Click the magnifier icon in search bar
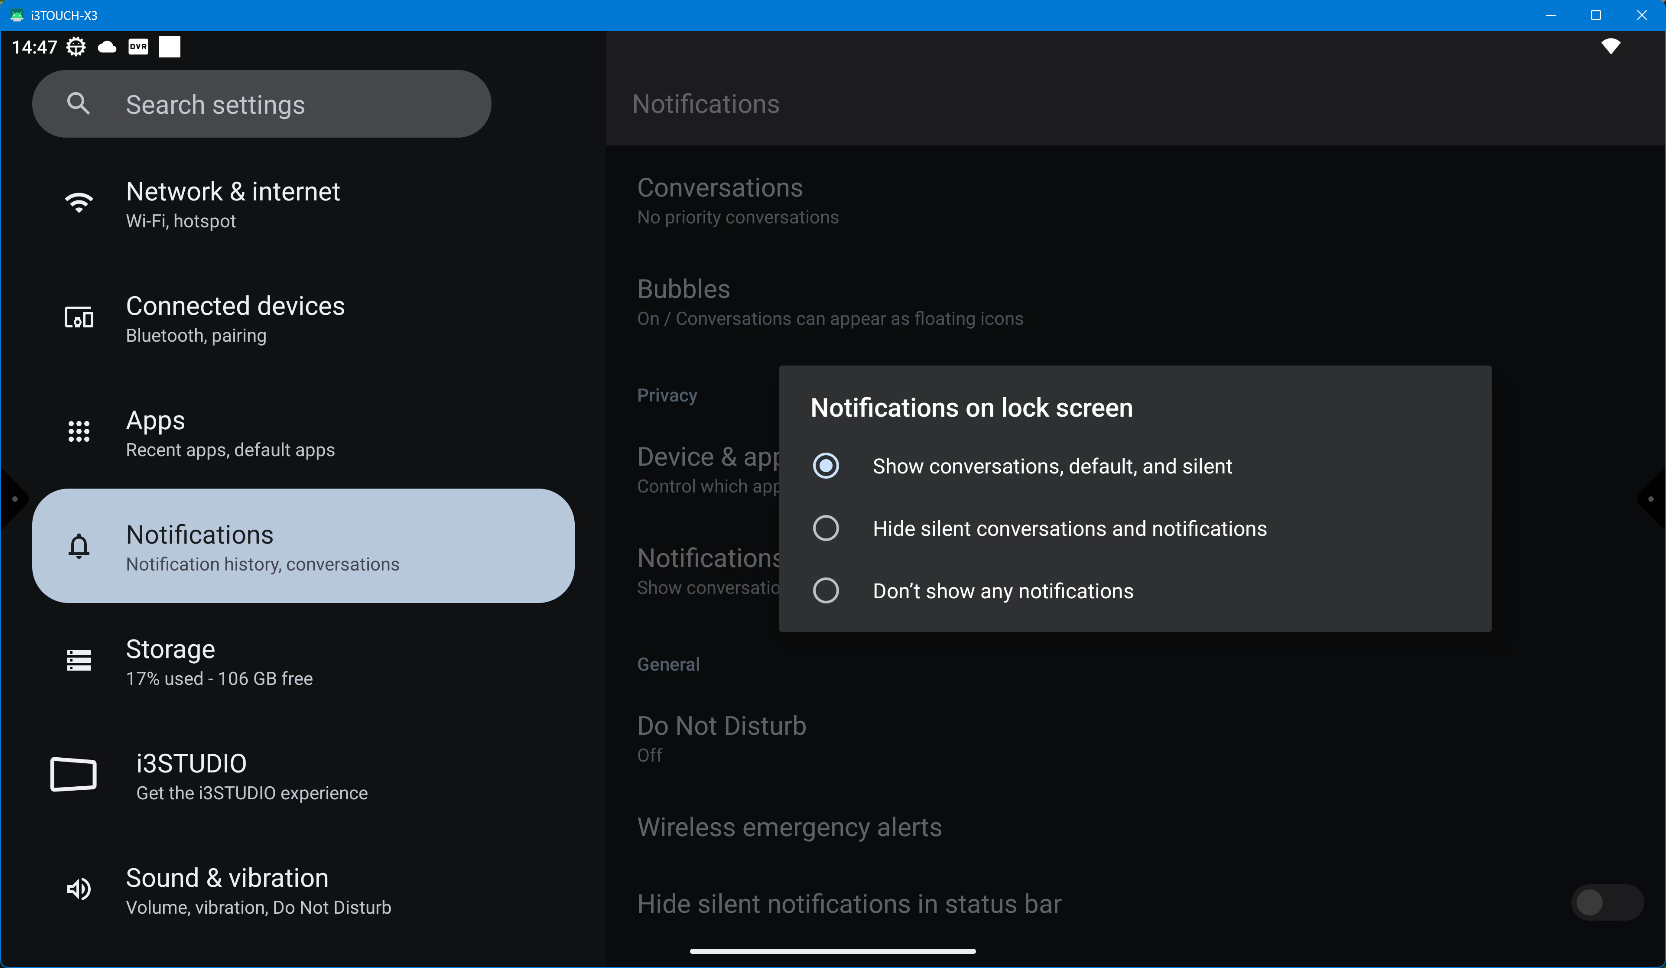Image resolution: width=1666 pixels, height=968 pixels. tap(78, 104)
